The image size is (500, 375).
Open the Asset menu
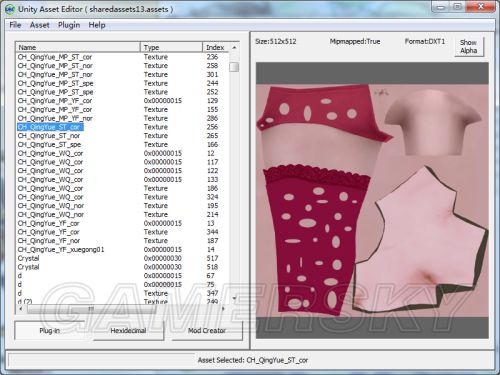pos(40,25)
